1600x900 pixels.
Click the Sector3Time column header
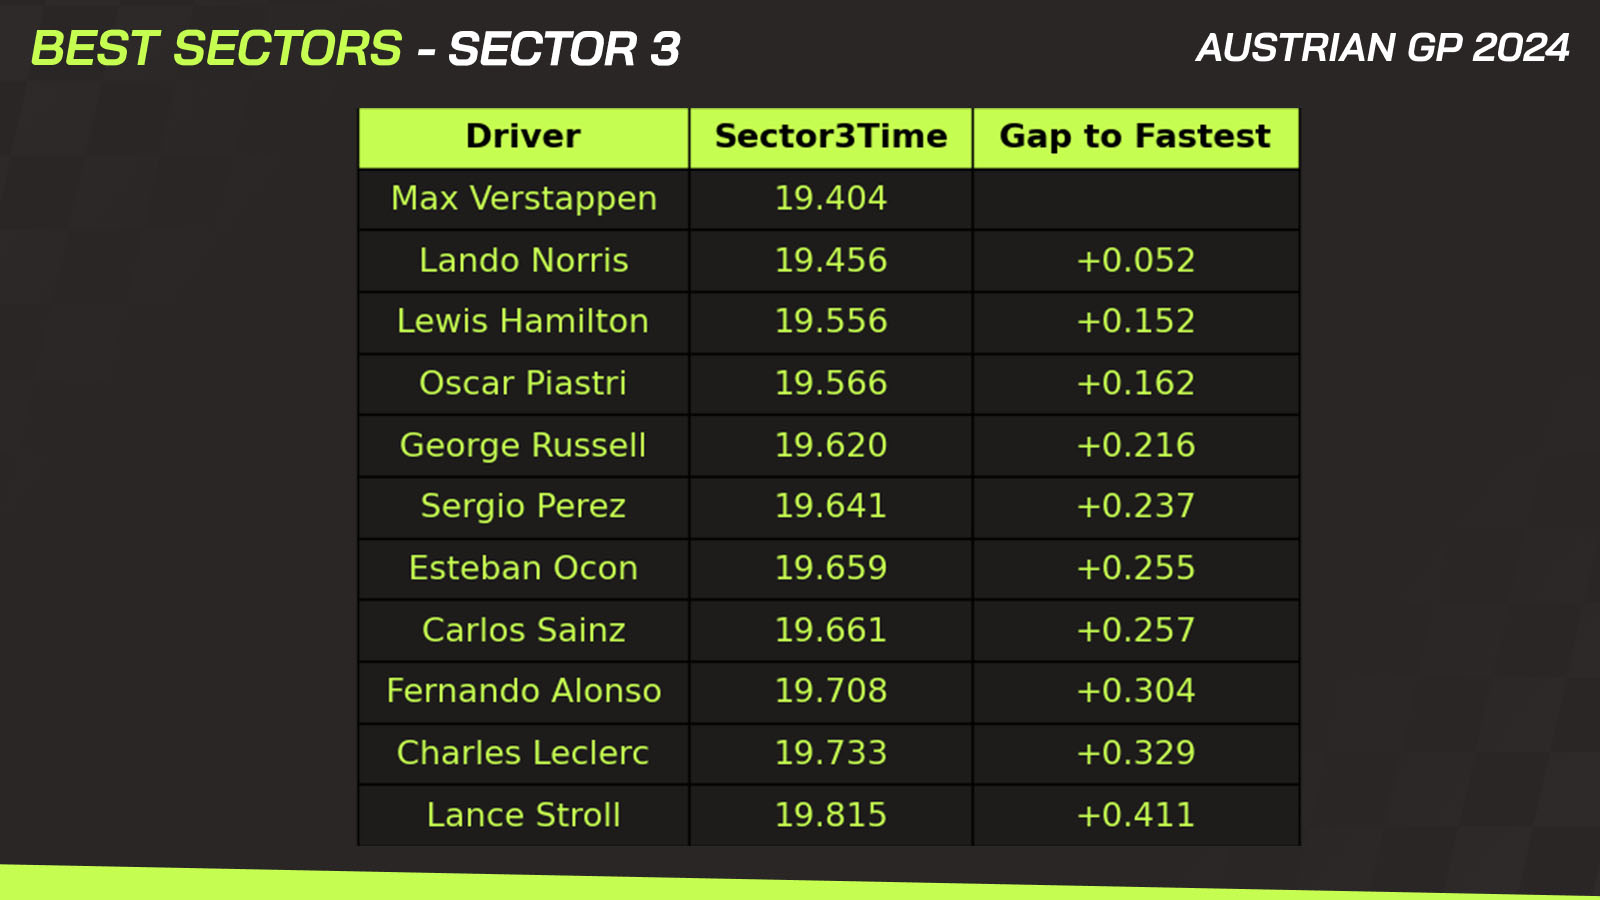coord(831,137)
